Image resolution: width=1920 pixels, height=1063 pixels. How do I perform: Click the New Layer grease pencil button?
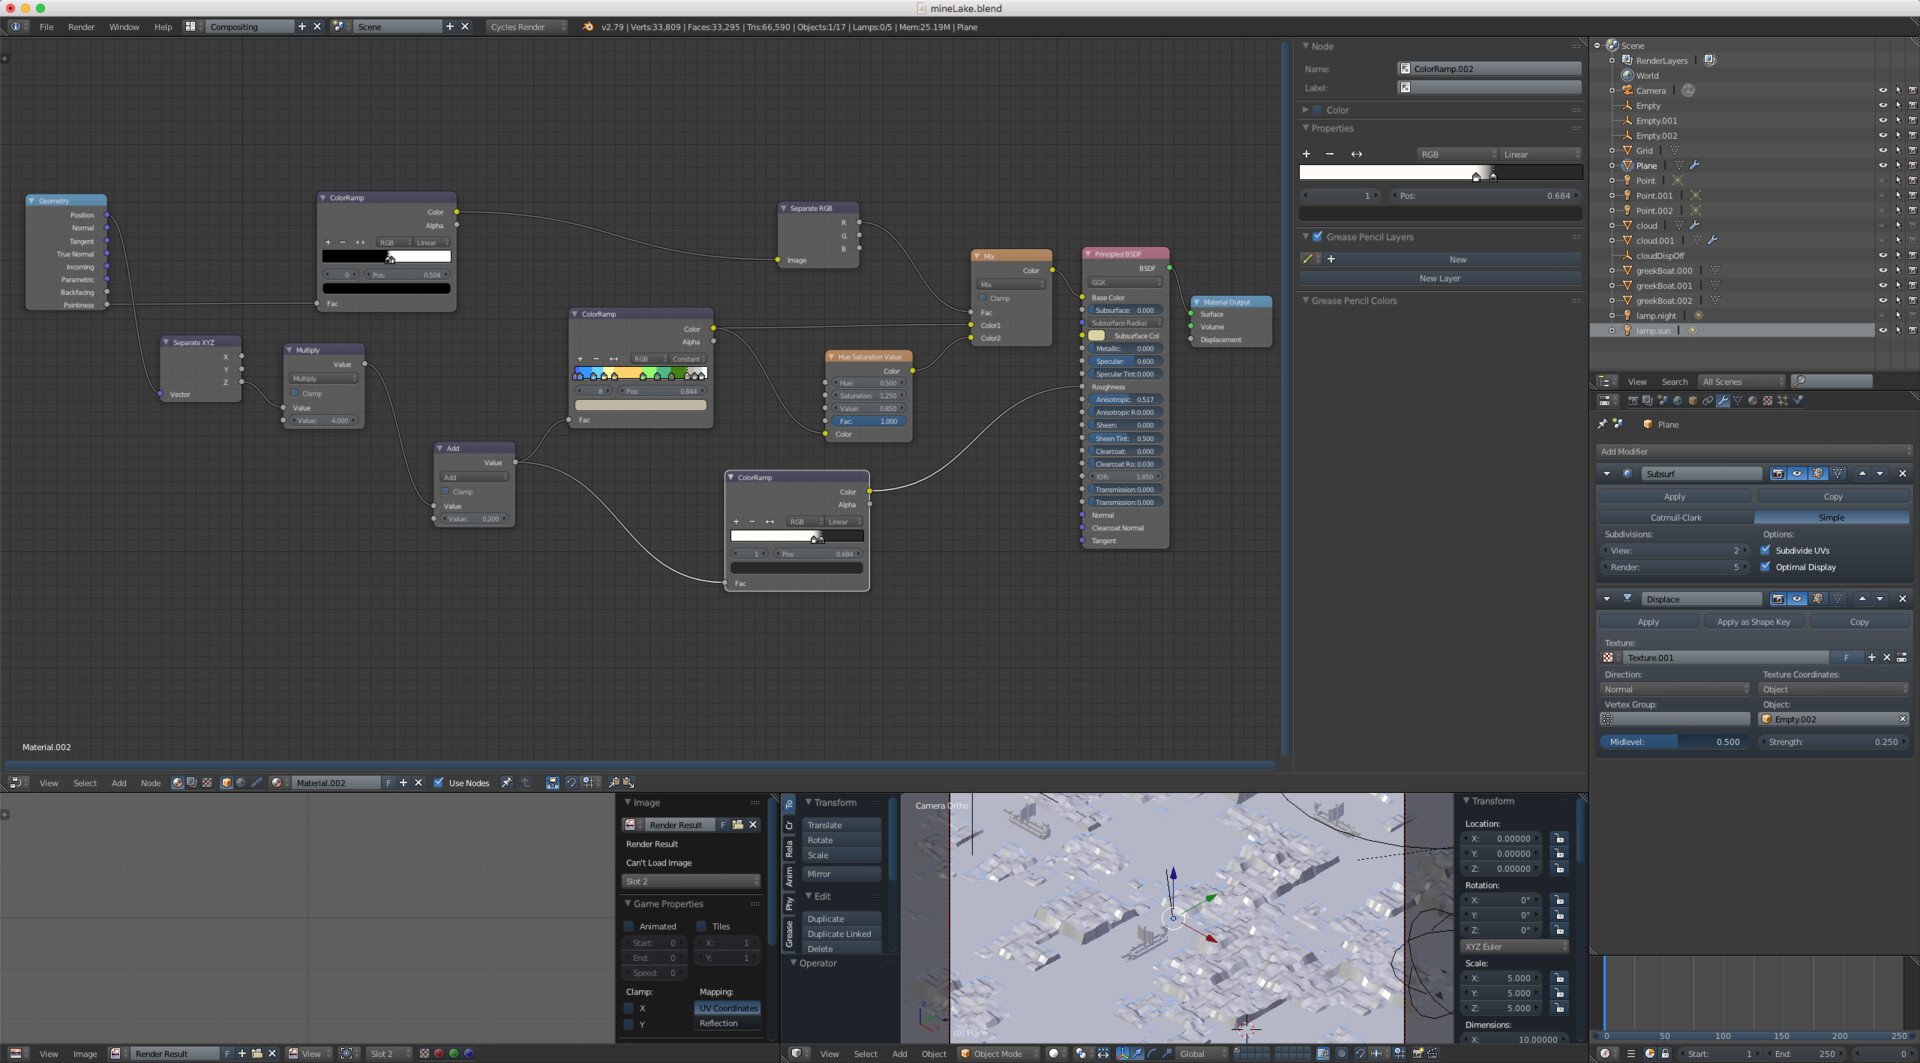click(1439, 279)
